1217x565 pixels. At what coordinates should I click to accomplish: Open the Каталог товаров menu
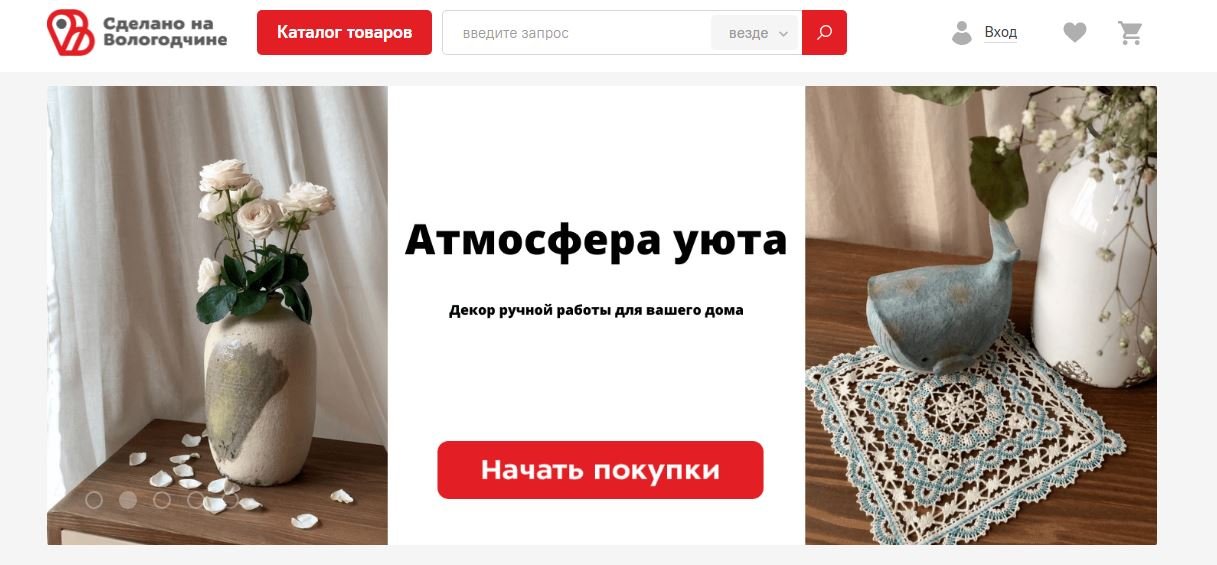point(344,33)
